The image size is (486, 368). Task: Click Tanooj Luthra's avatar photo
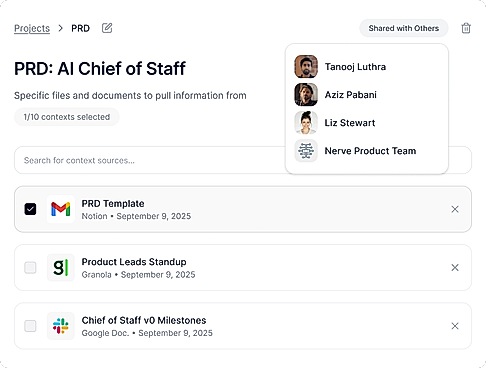click(306, 67)
